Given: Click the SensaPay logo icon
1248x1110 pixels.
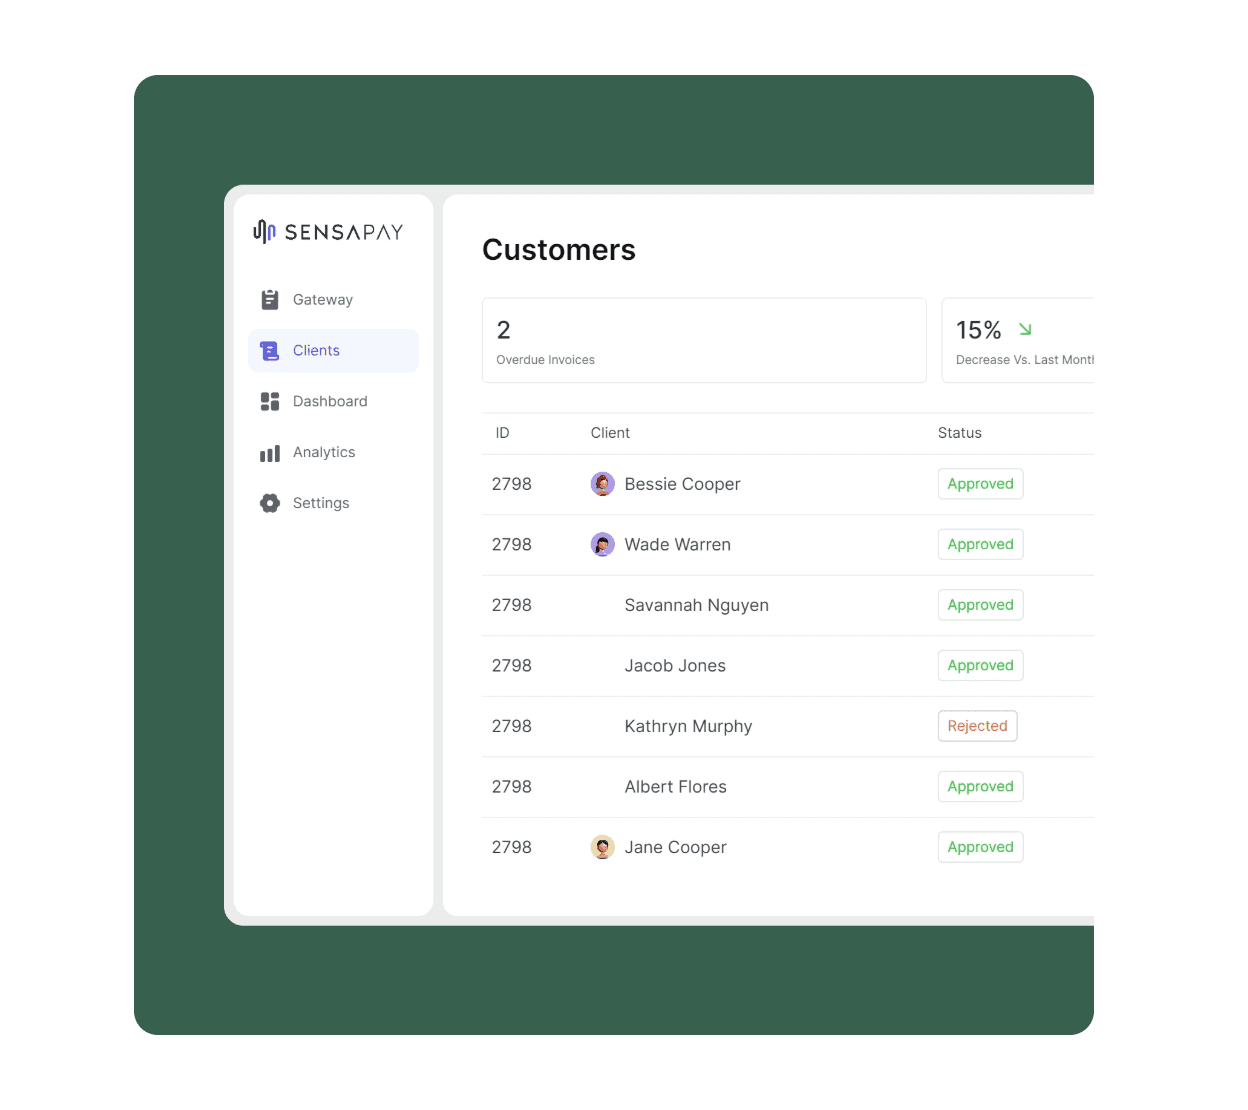Looking at the screenshot, I should [x=264, y=231].
